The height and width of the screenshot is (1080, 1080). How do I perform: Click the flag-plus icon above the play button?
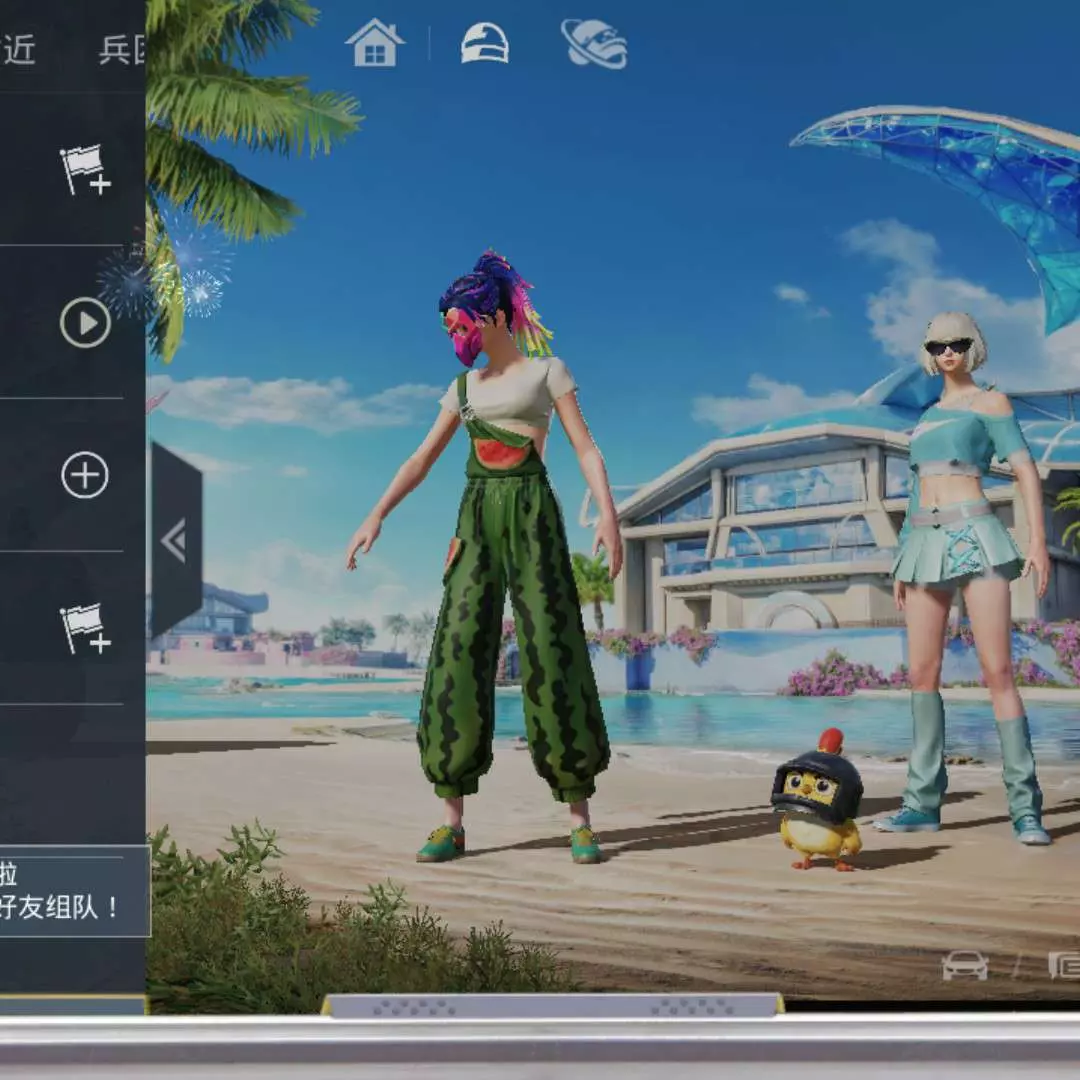[x=85, y=169]
